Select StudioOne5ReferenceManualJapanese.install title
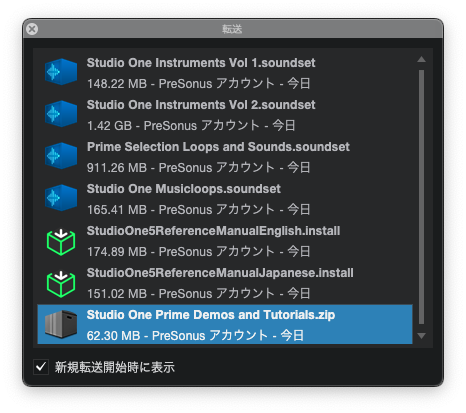466x413 pixels. click(220, 273)
